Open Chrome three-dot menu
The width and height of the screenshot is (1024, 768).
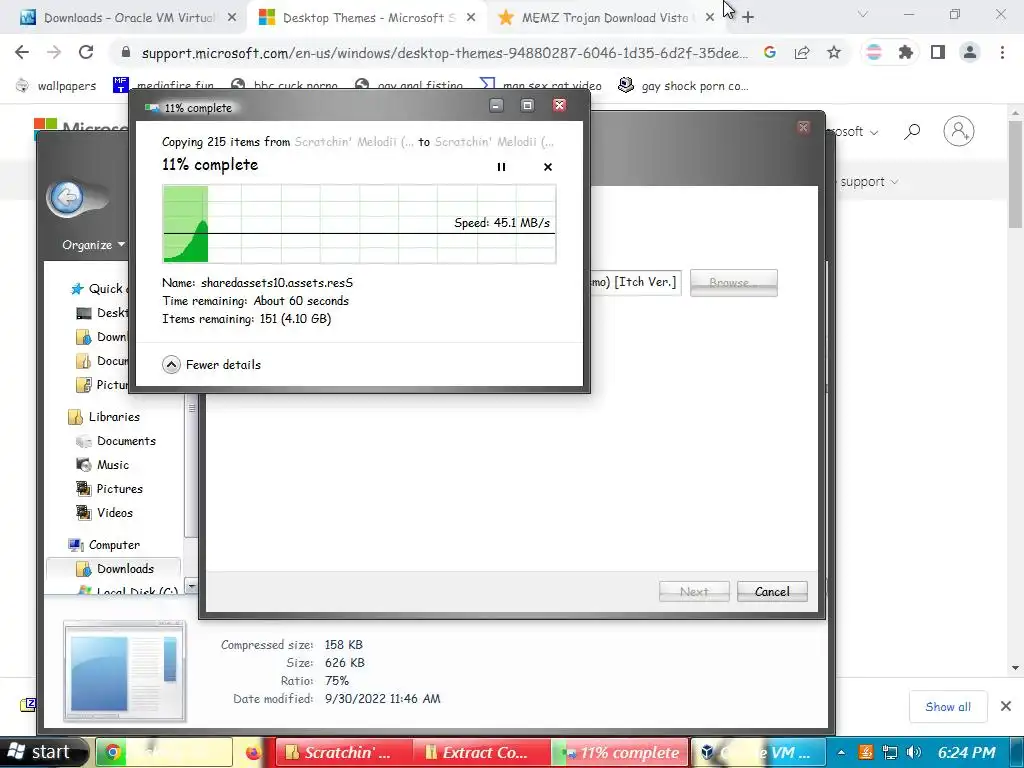[x=1002, y=52]
